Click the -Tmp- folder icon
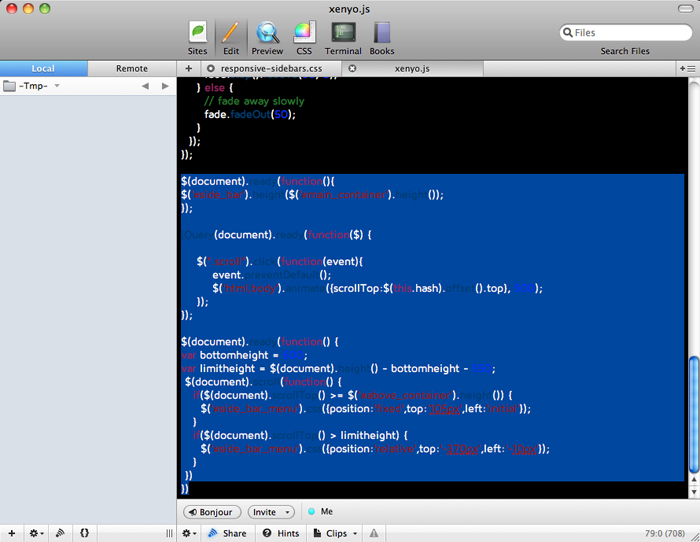 9,86
